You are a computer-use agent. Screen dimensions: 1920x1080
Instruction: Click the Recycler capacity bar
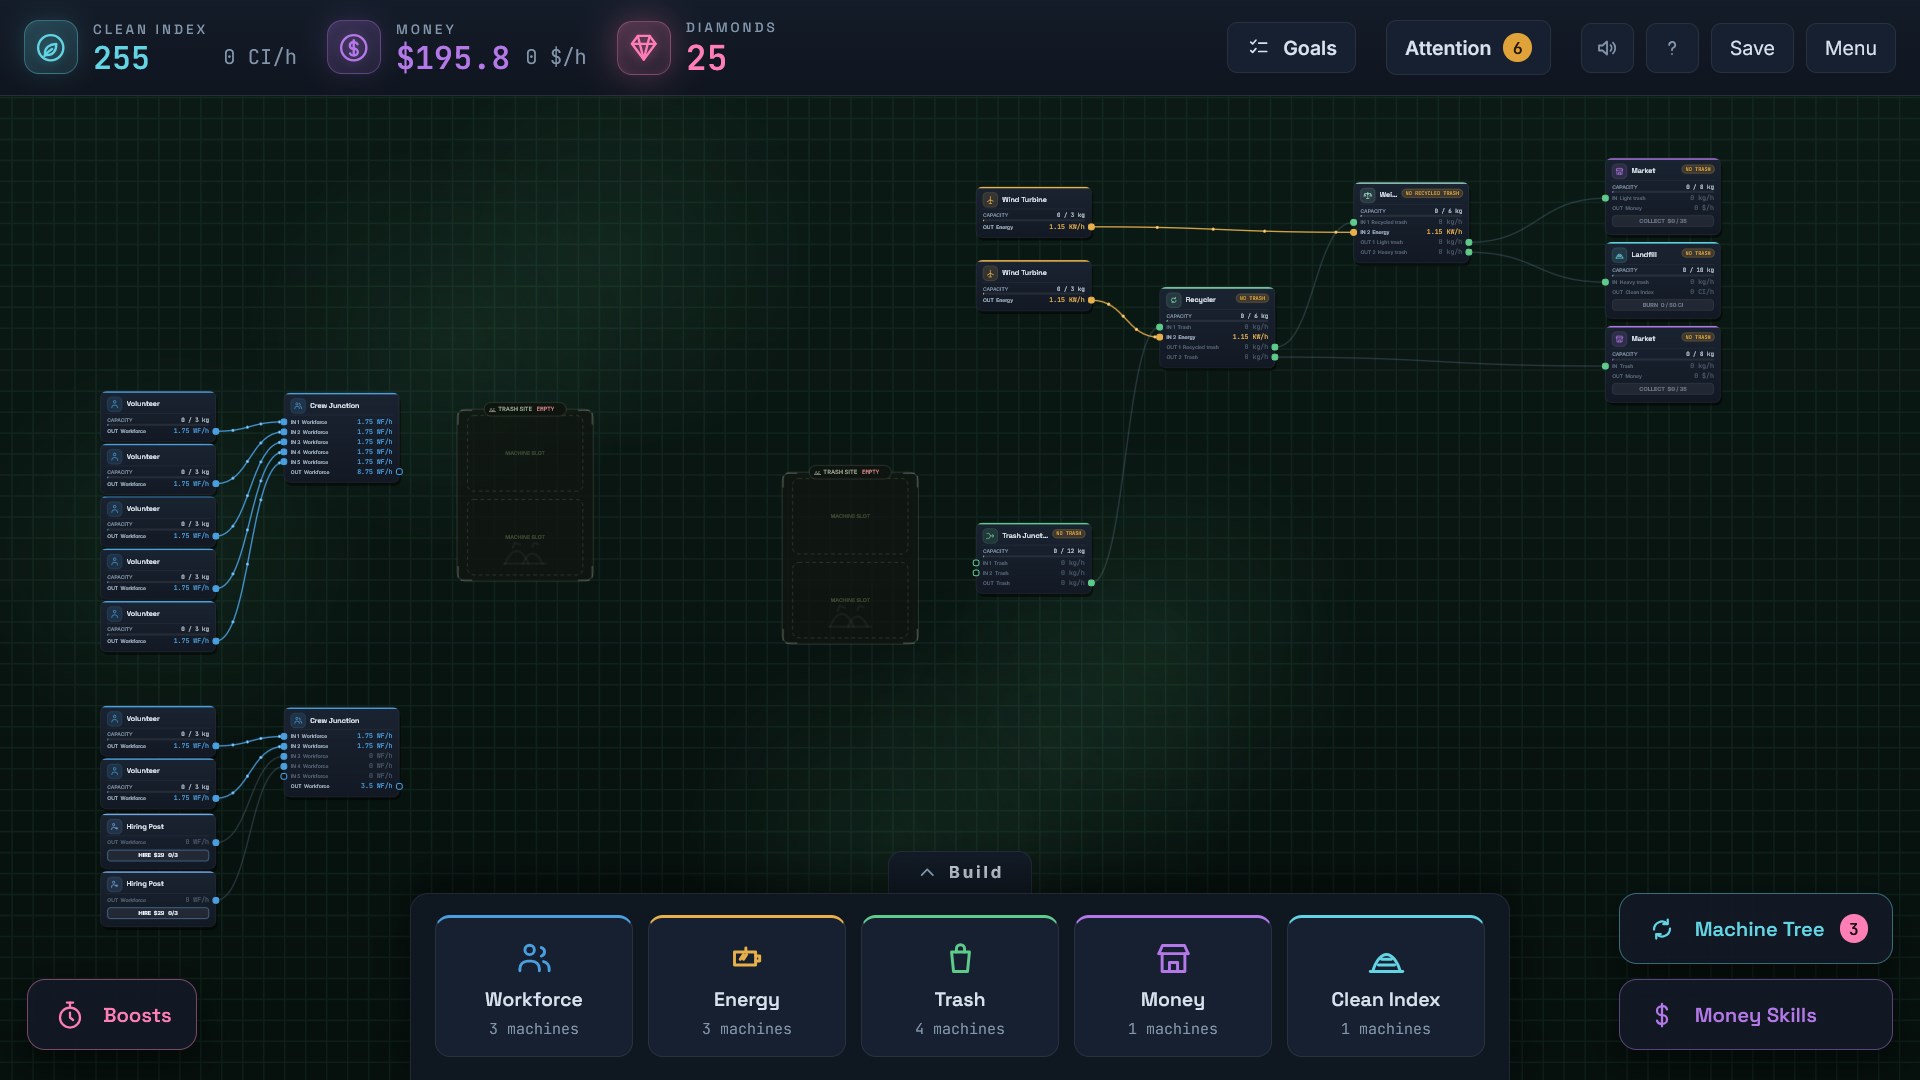[x=1217, y=321]
